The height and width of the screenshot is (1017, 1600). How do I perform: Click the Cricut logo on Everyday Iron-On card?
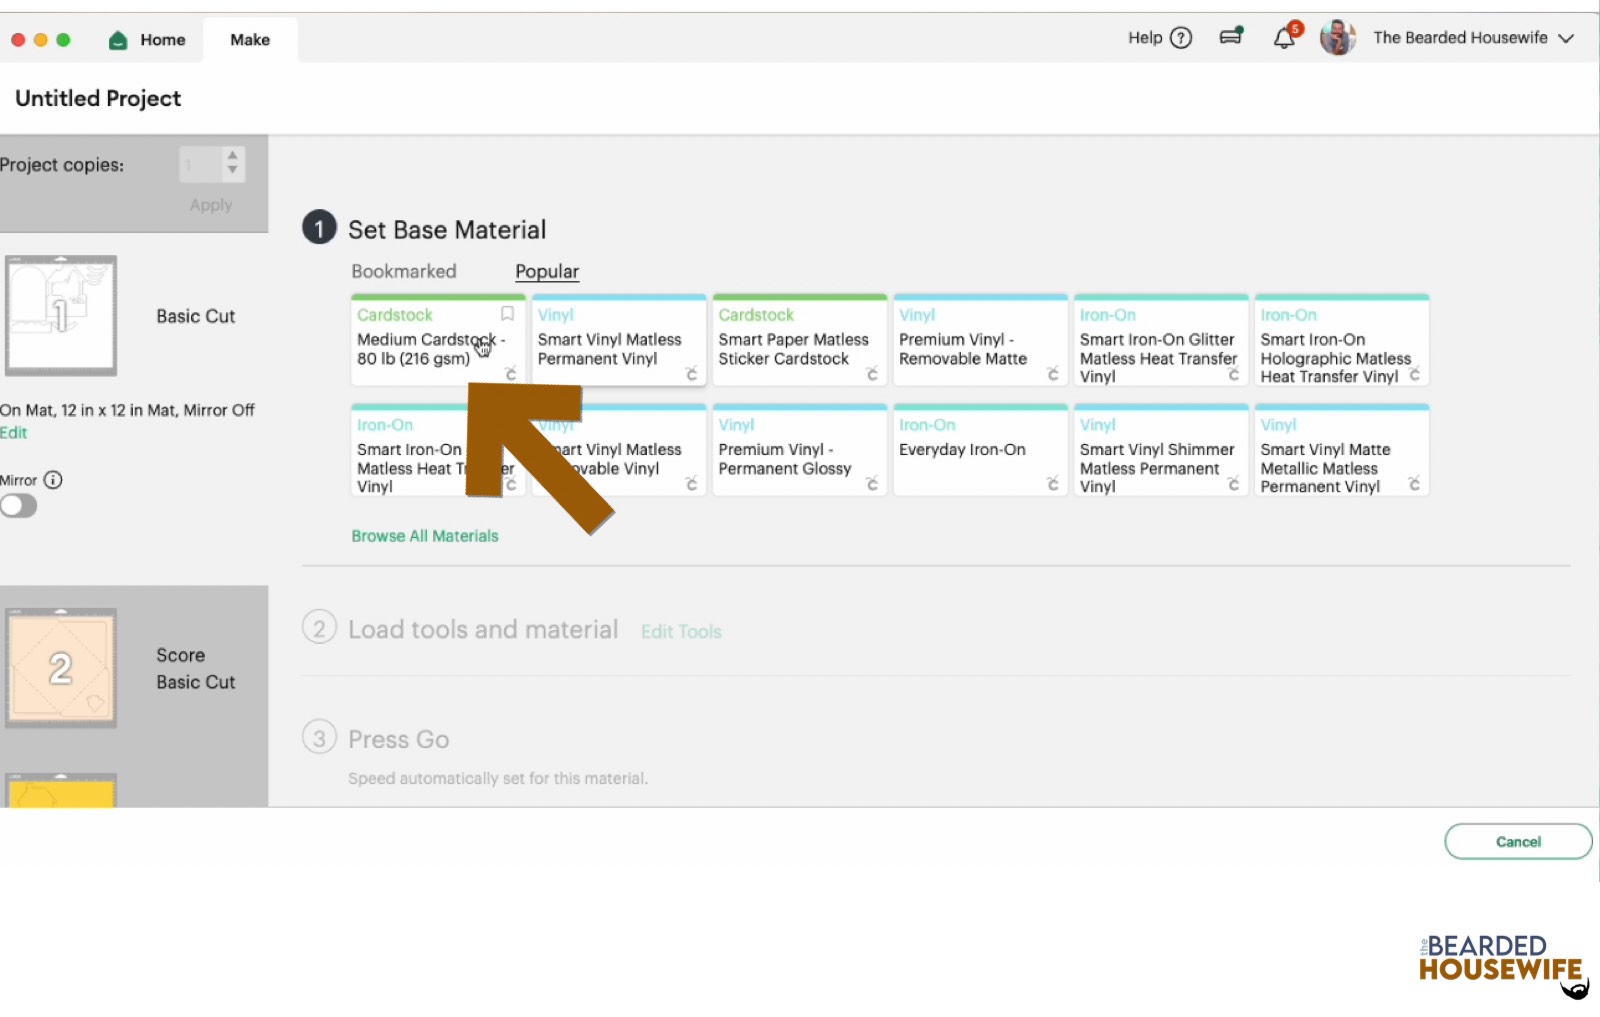1051,483
